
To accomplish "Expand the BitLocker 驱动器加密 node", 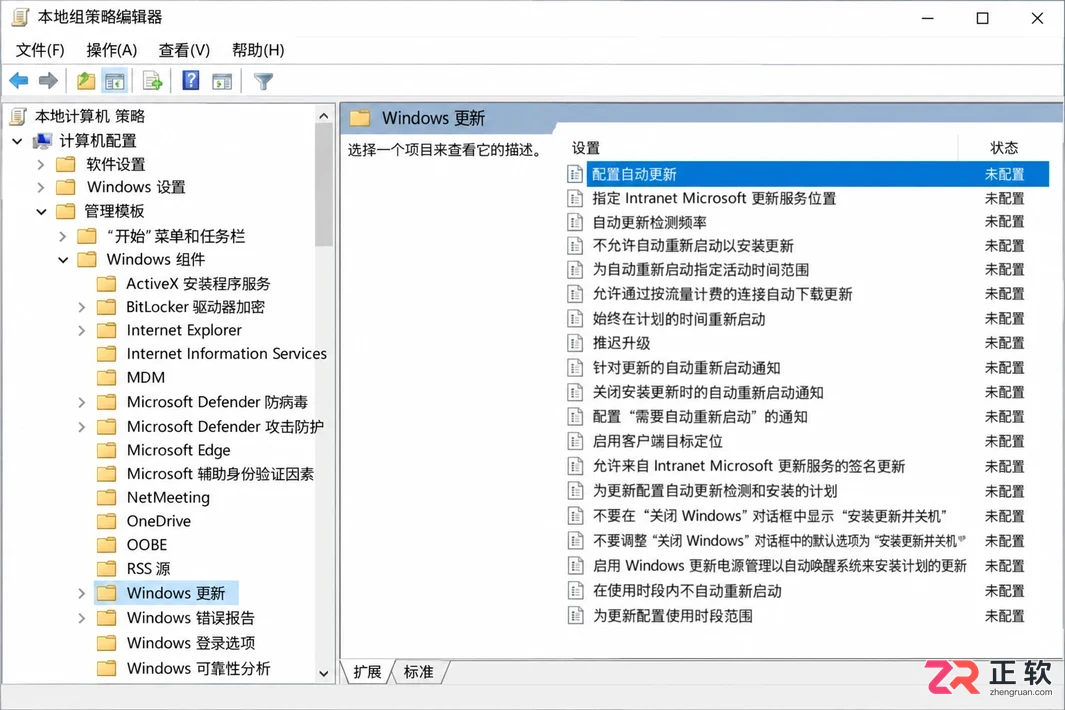I will coord(82,307).
